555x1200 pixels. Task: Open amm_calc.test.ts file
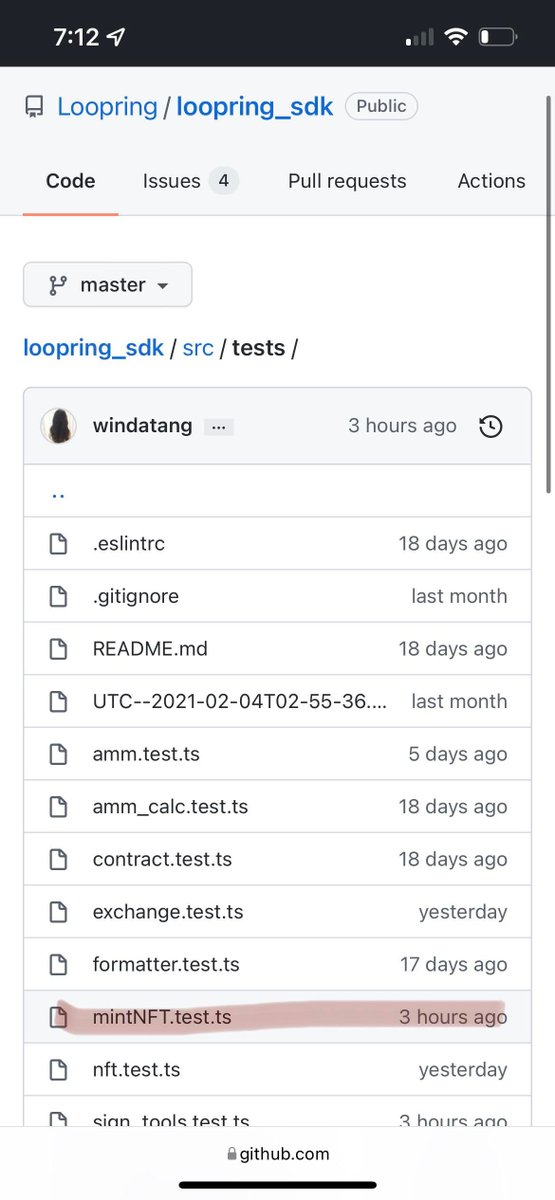(x=170, y=806)
